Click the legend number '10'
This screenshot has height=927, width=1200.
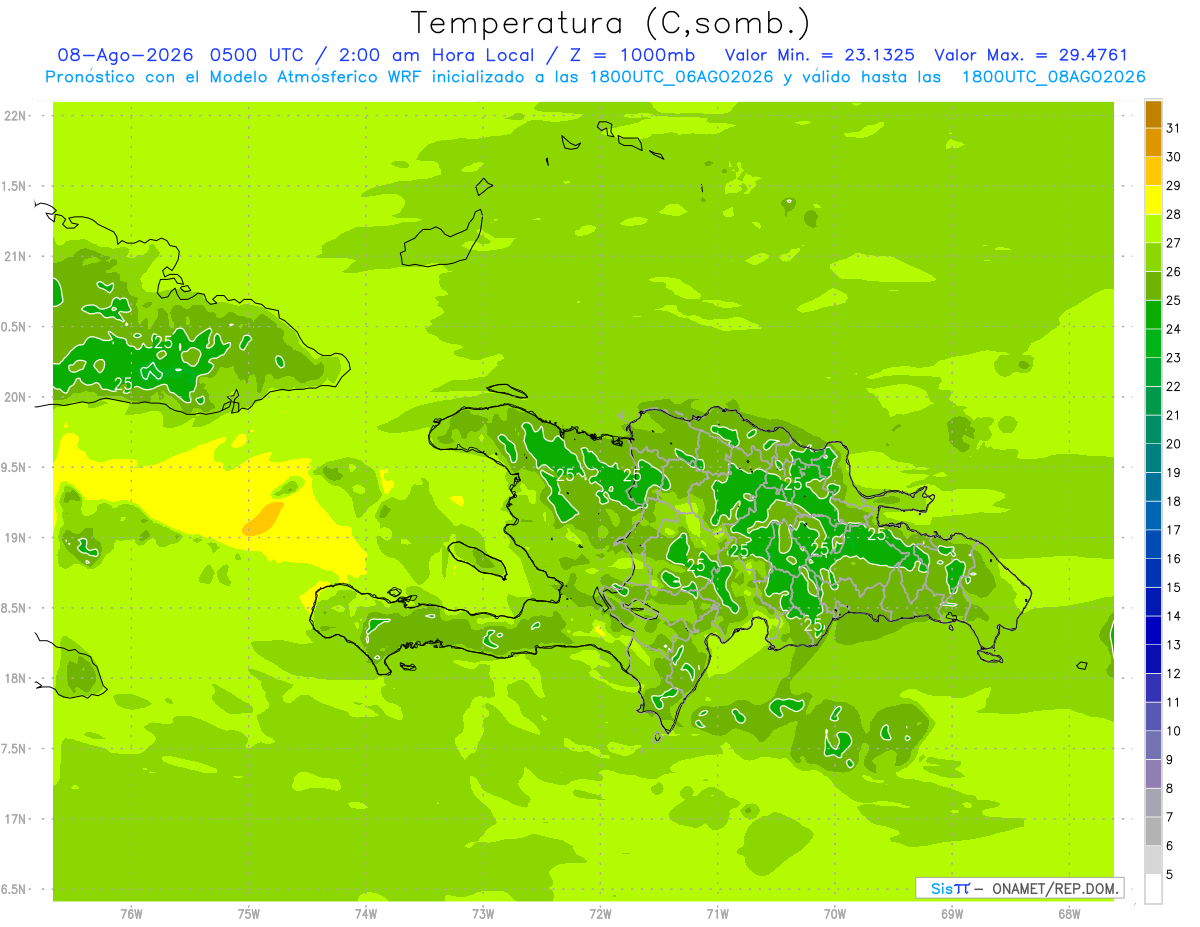1174,731
